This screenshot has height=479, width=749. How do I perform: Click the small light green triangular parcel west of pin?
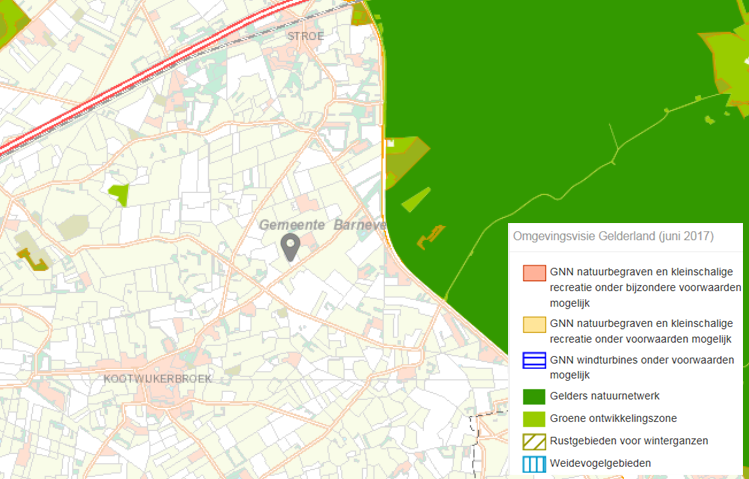pyautogui.click(x=120, y=194)
